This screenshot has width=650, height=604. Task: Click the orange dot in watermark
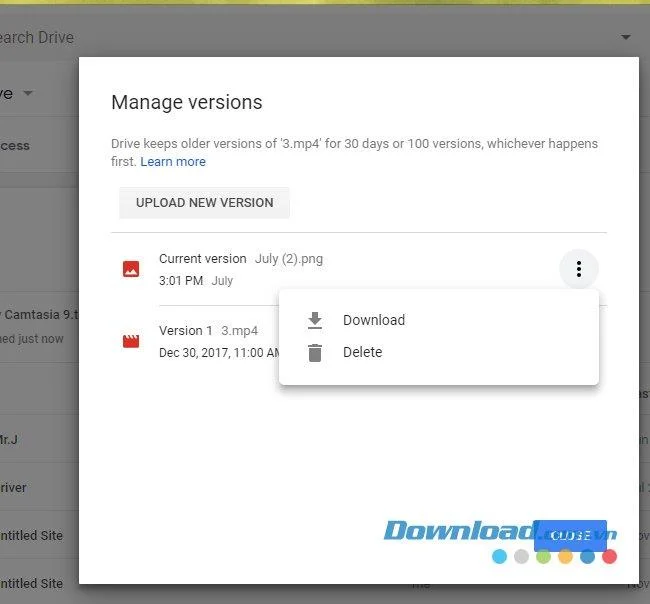565,556
